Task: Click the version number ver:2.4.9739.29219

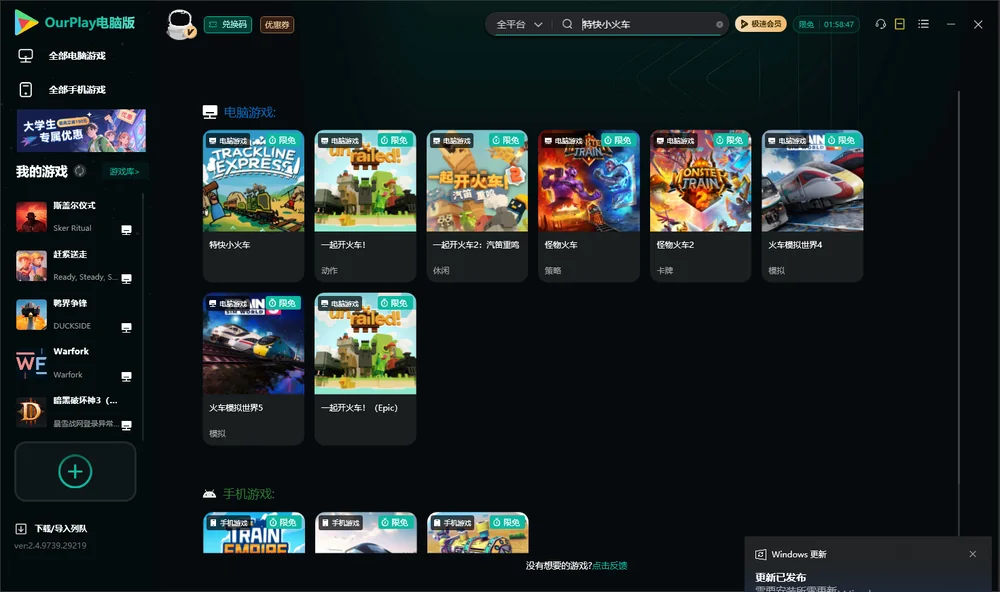Action: 50,545
